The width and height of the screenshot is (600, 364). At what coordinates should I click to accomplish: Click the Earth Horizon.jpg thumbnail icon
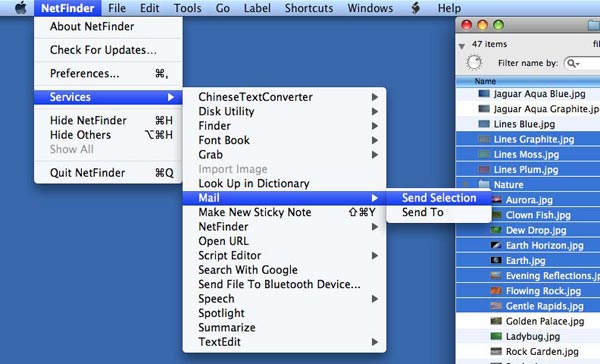[x=496, y=245]
